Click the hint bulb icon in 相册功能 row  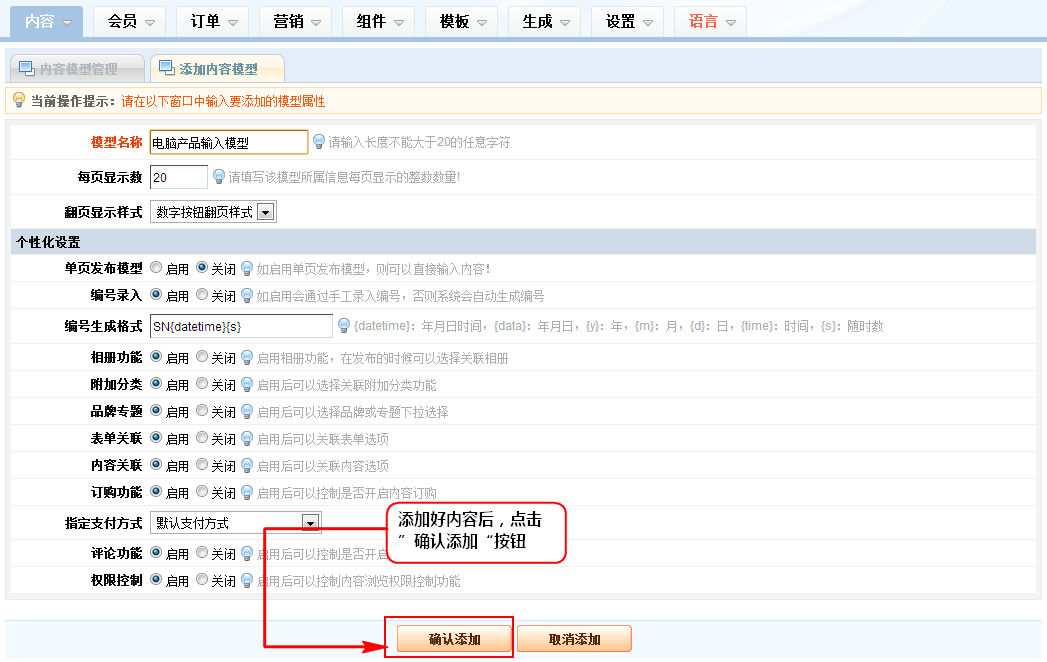pyautogui.click(x=247, y=357)
